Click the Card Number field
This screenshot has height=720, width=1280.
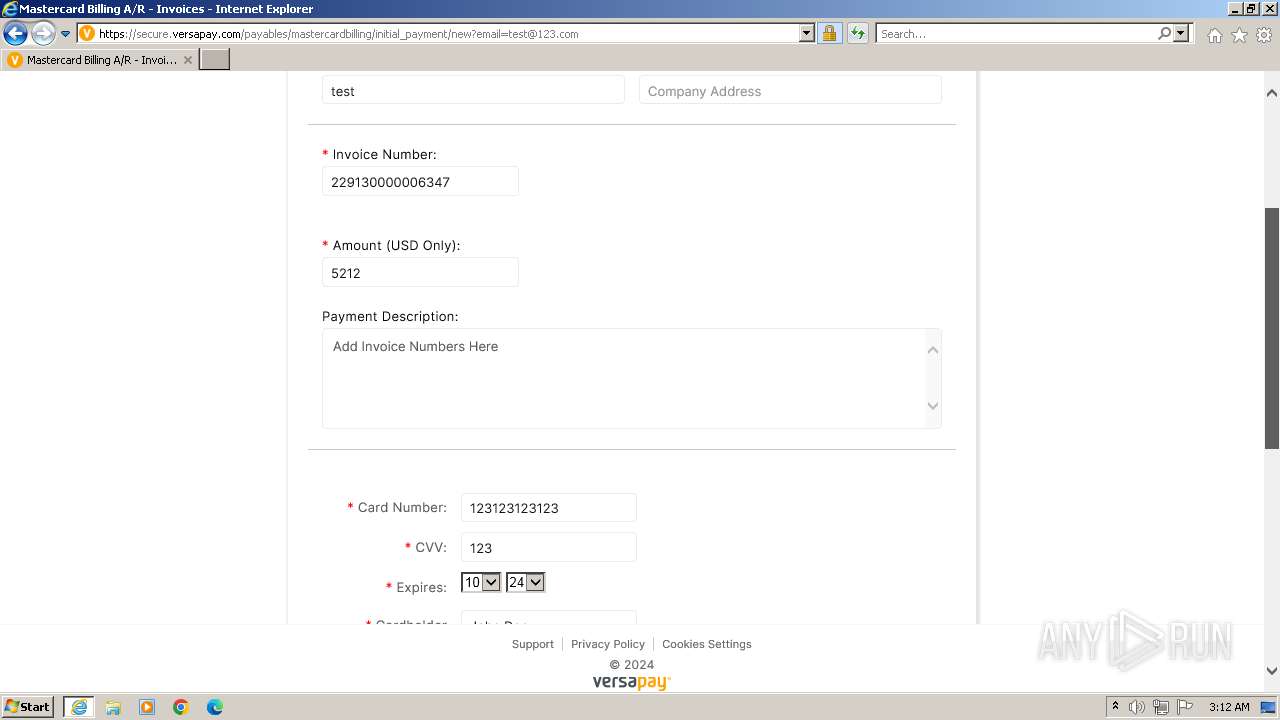(x=548, y=507)
